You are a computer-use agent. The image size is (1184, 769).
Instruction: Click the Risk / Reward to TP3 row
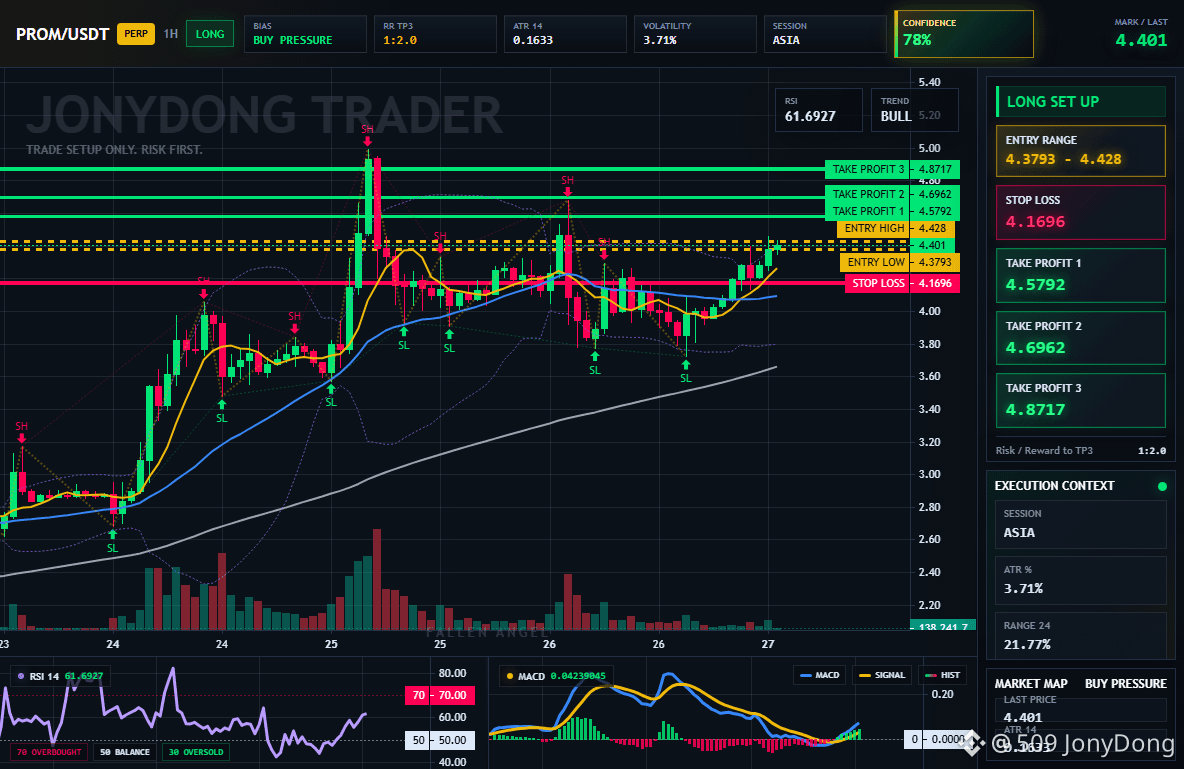click(x=1081, y=450)
